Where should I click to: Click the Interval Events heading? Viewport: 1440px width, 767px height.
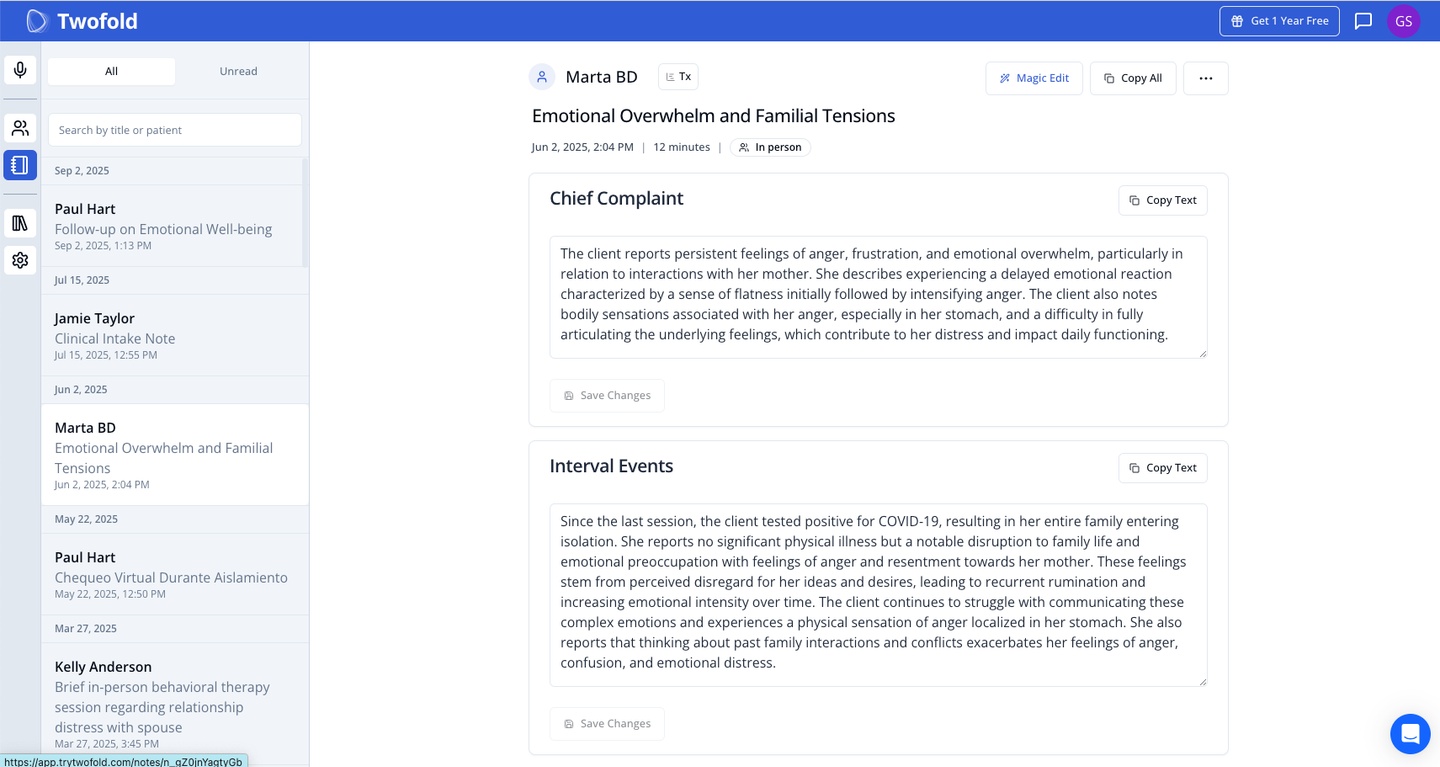point(611,466)
